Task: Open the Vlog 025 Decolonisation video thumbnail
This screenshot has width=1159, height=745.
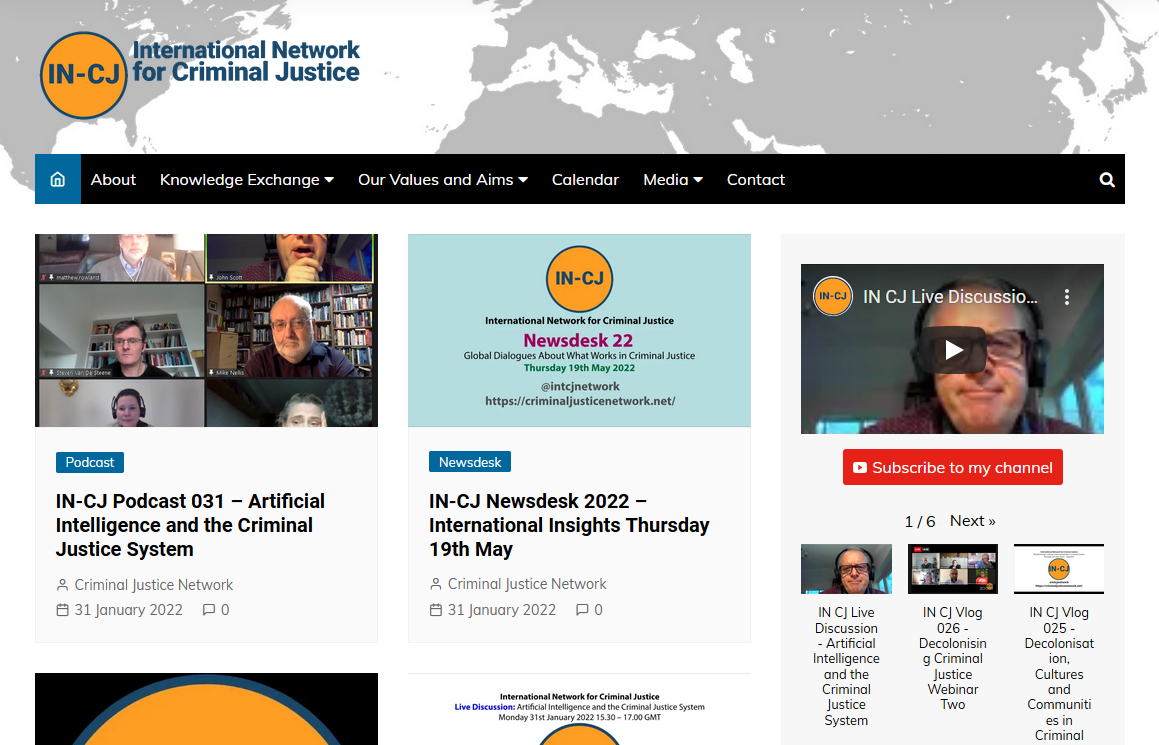Action: (x=1059, y=569)
